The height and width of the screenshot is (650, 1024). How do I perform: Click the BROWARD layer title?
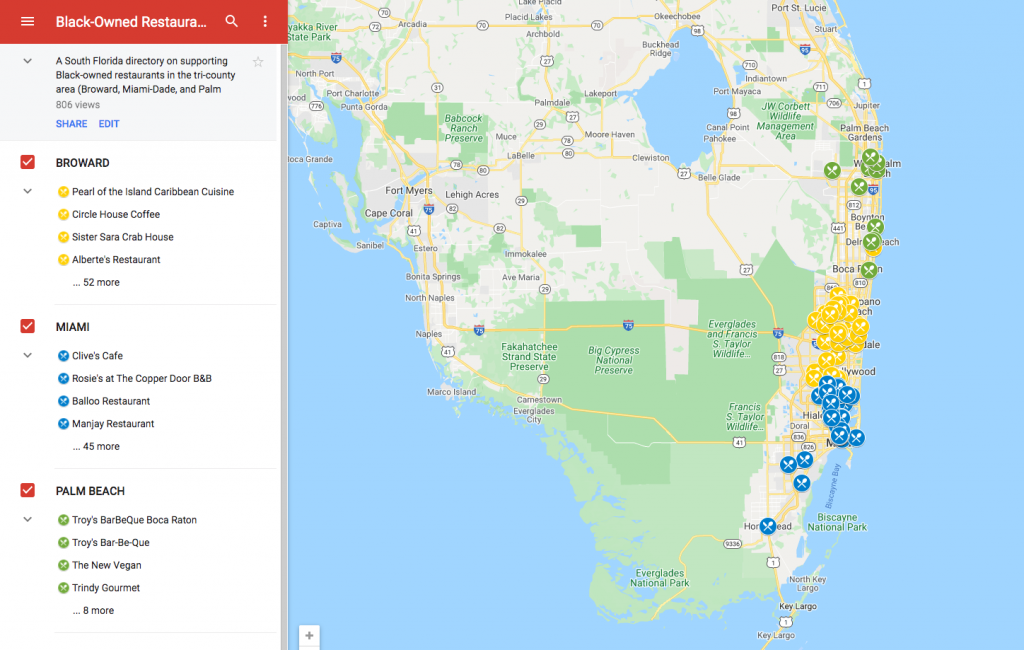(x=82, y=163)
